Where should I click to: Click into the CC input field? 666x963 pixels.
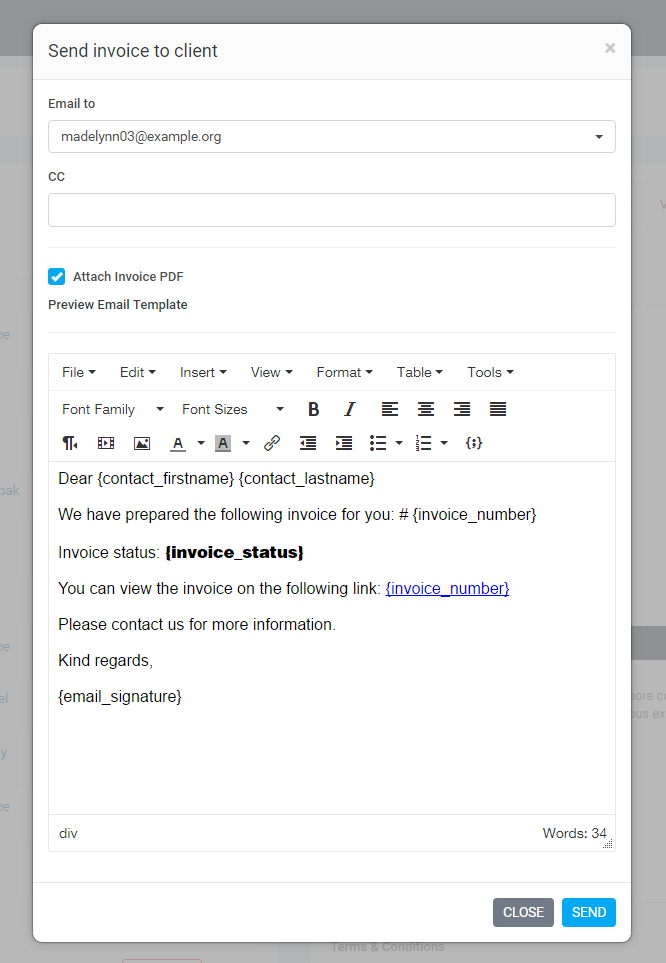[x=331, y=210]
